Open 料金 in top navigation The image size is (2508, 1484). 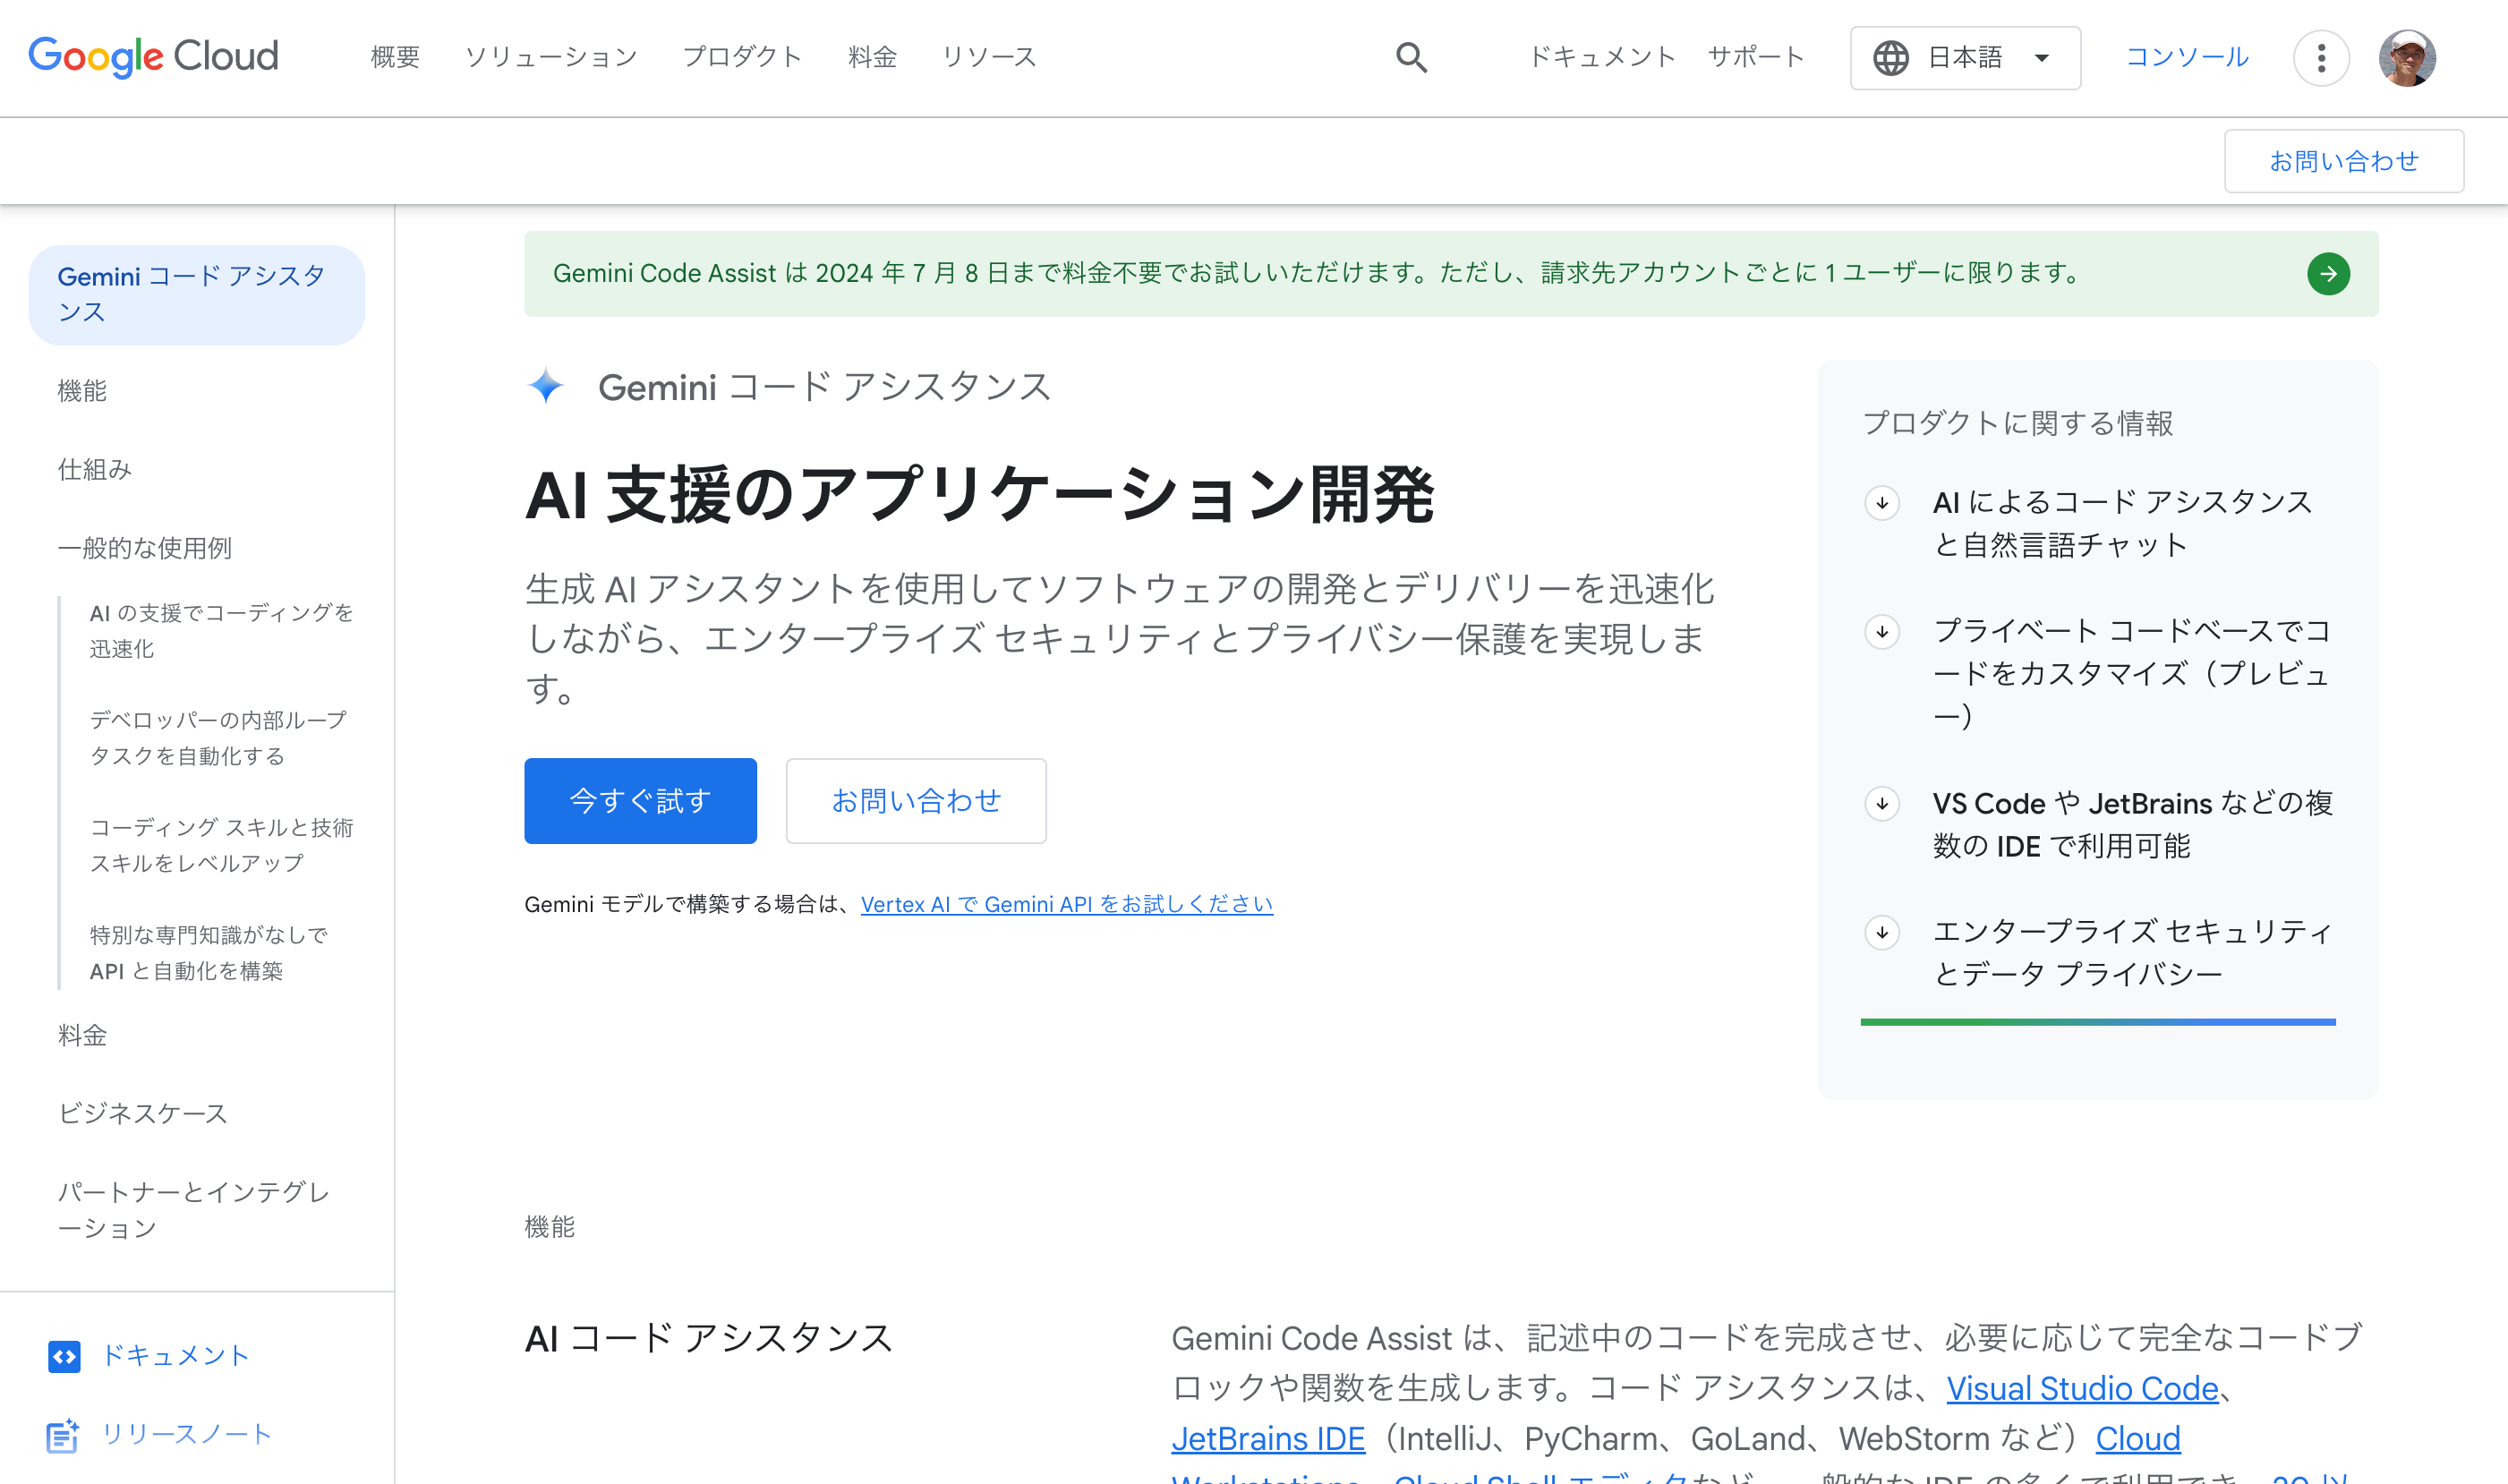tap(872, 57)
